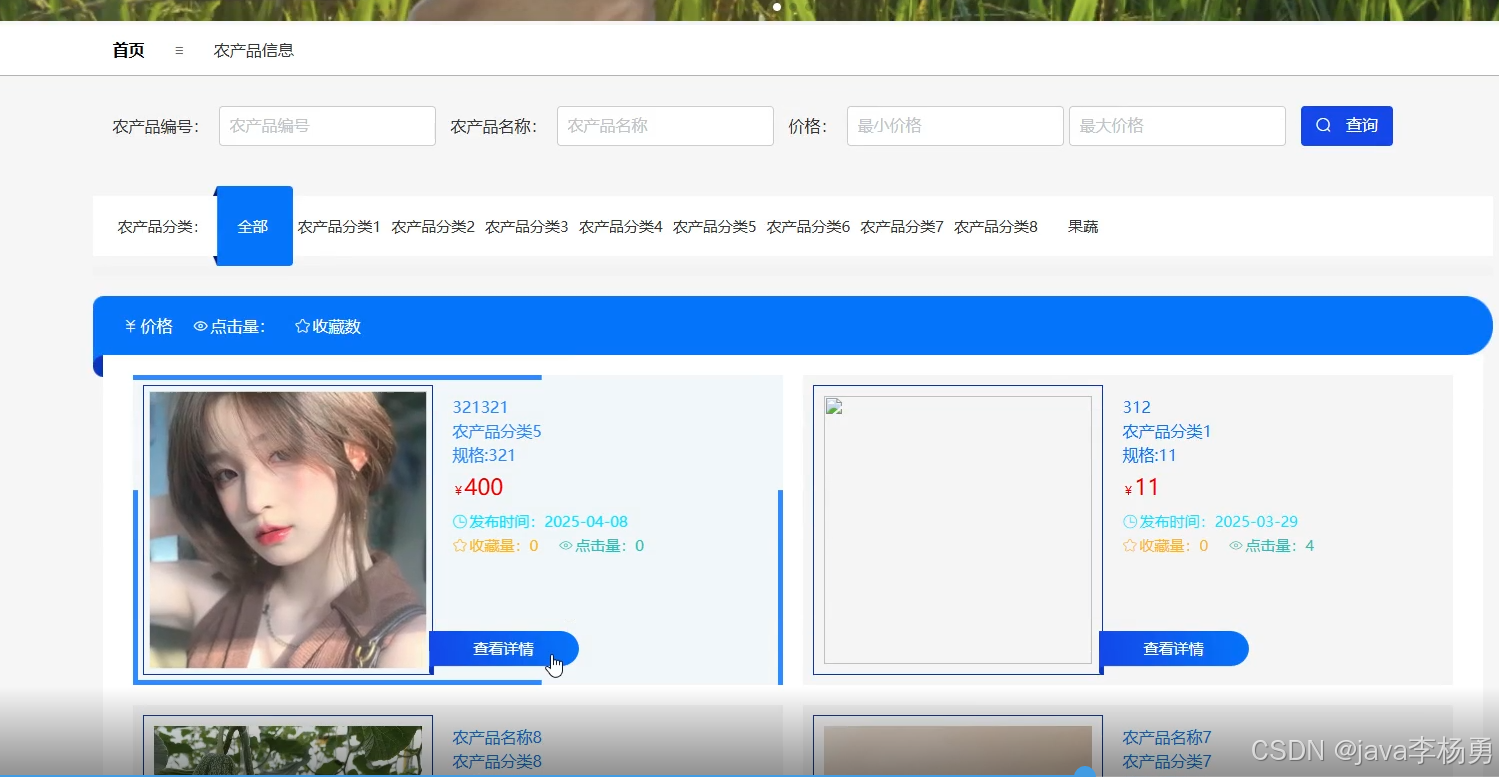Sort products by 点击量
1499x777 pixels.
(x=230, y=327)
